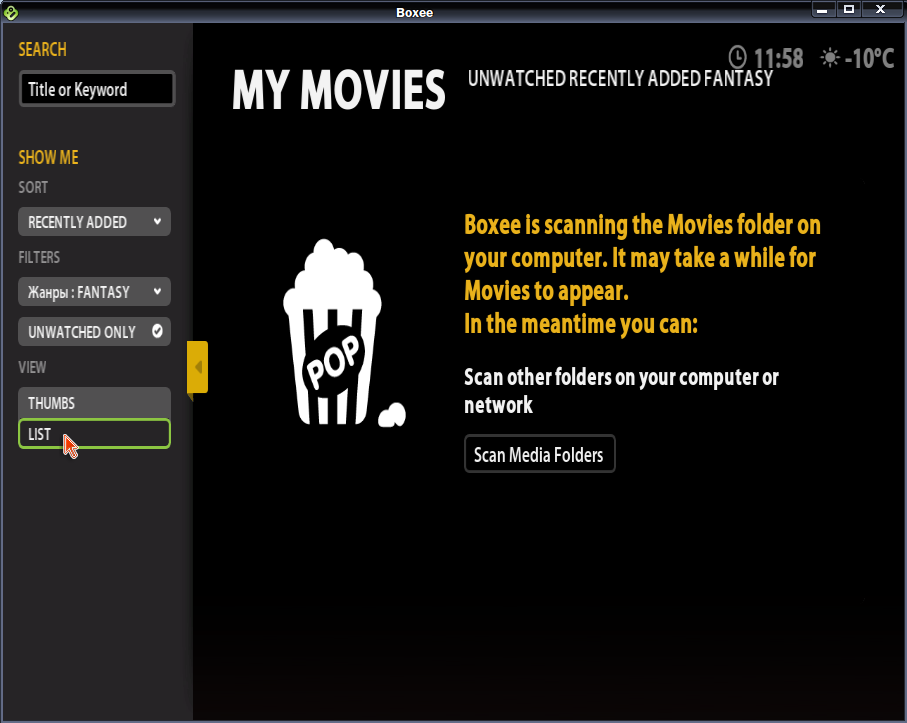Switch to List view

(94, 434)
